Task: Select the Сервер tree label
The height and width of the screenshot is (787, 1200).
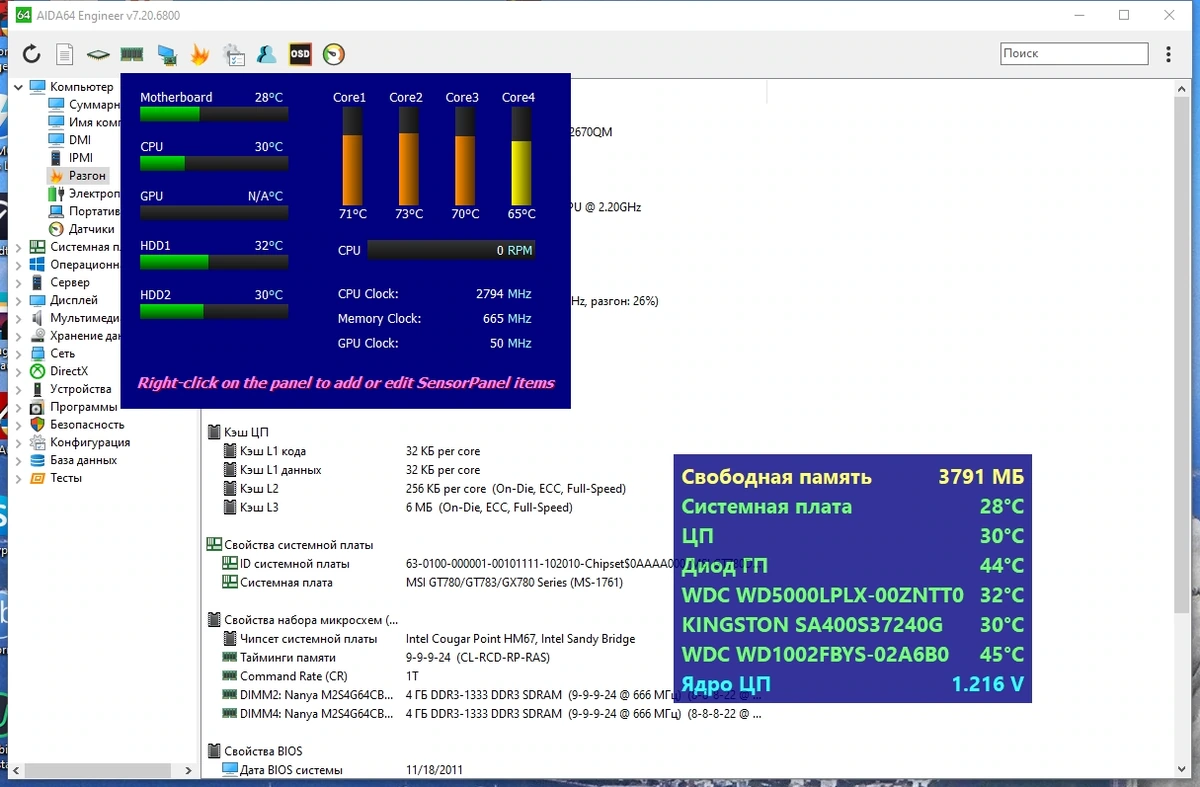Action: [x=70, y=283]
